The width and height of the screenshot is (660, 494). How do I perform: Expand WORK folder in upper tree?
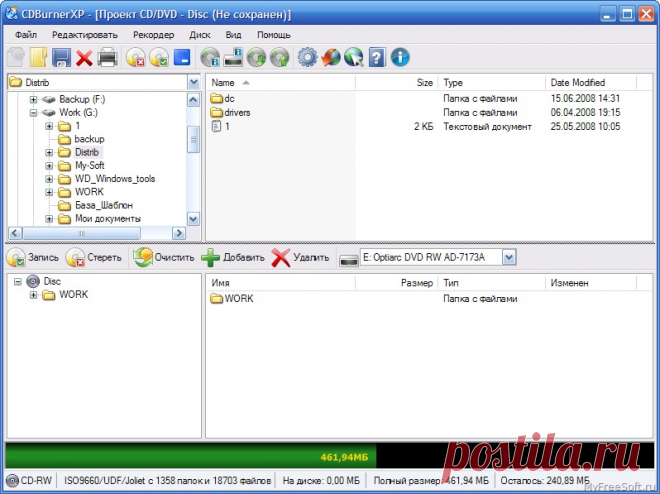coord(49,192)
